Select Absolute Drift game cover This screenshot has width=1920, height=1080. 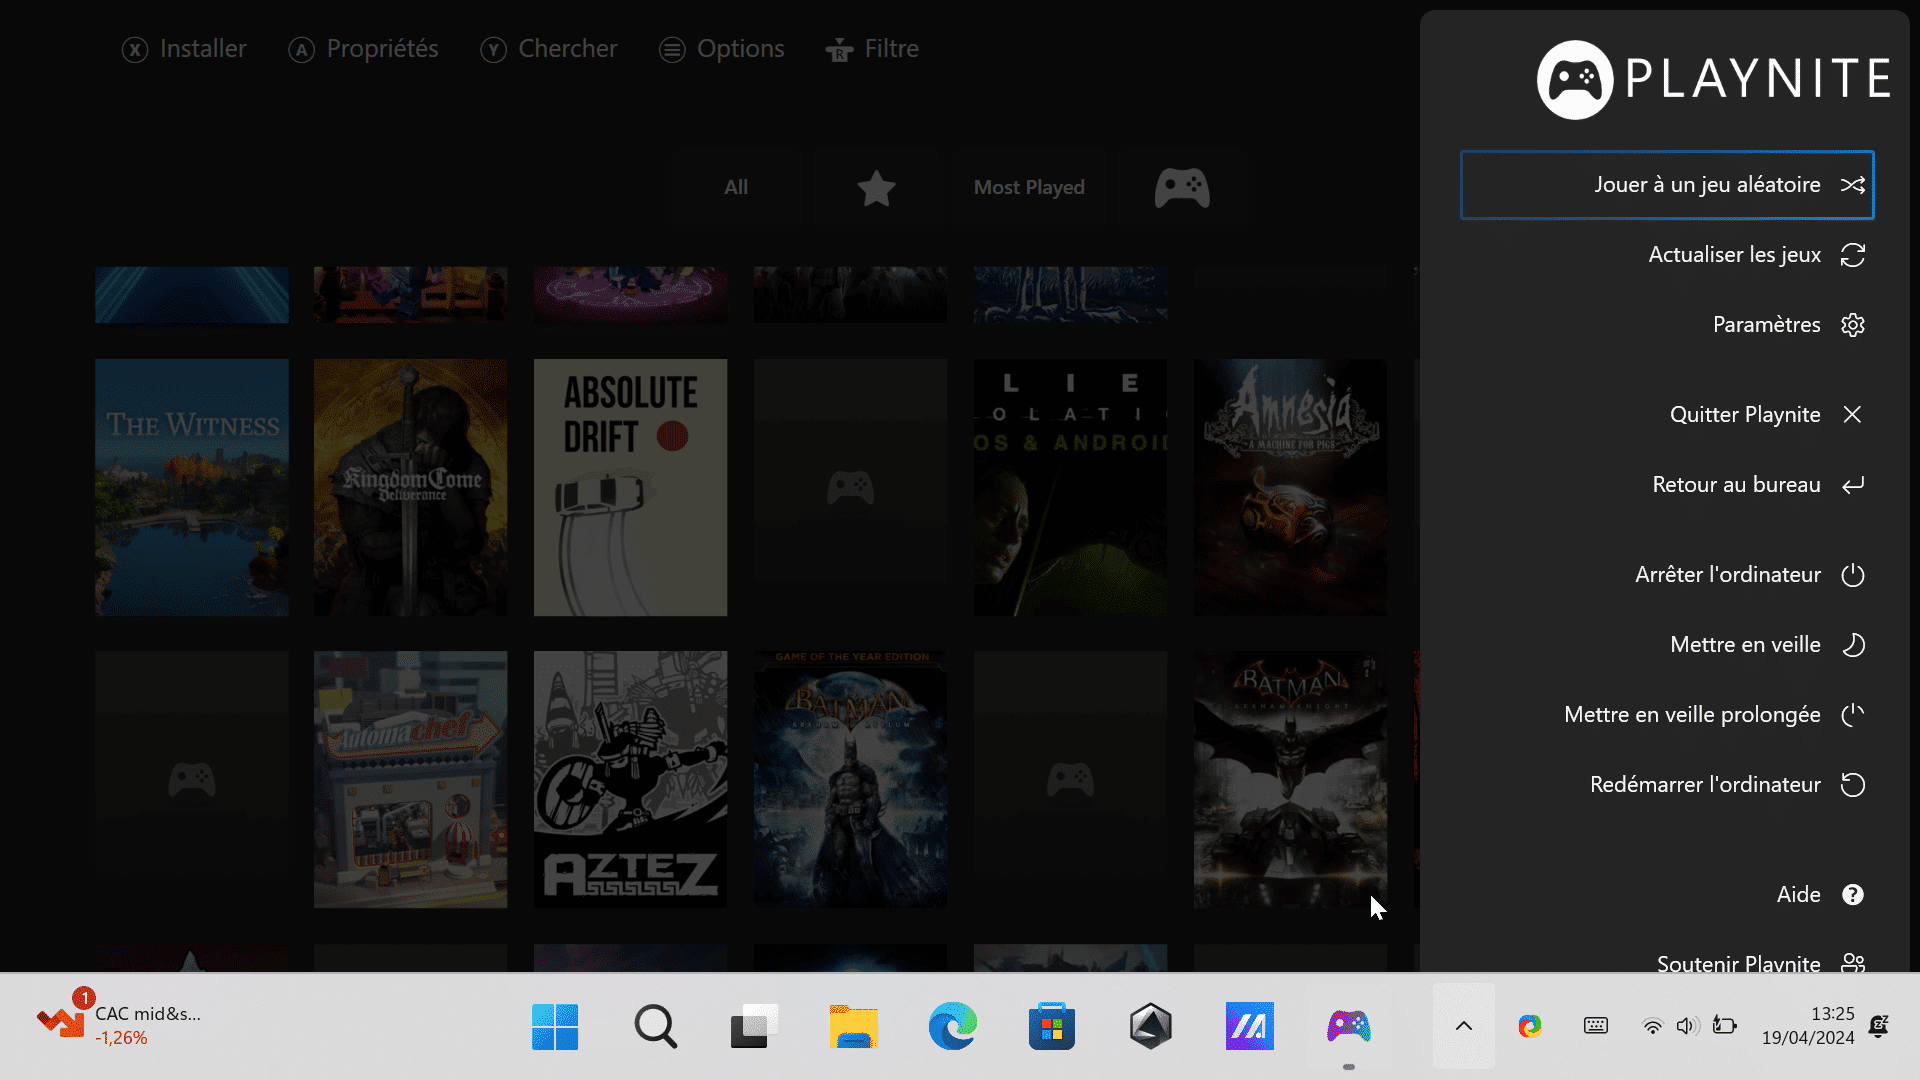630,487
